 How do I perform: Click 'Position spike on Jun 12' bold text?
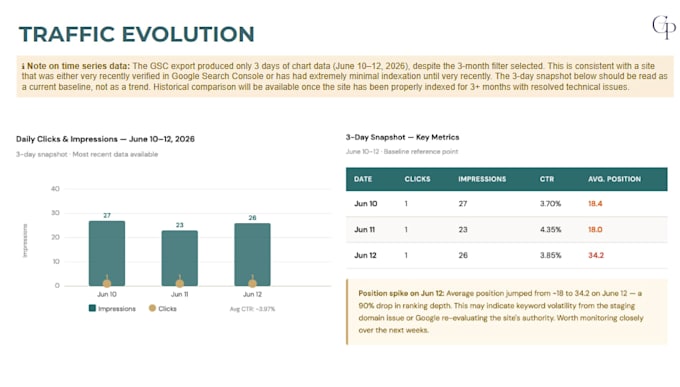pyautogui.click(x=401, y=293)
